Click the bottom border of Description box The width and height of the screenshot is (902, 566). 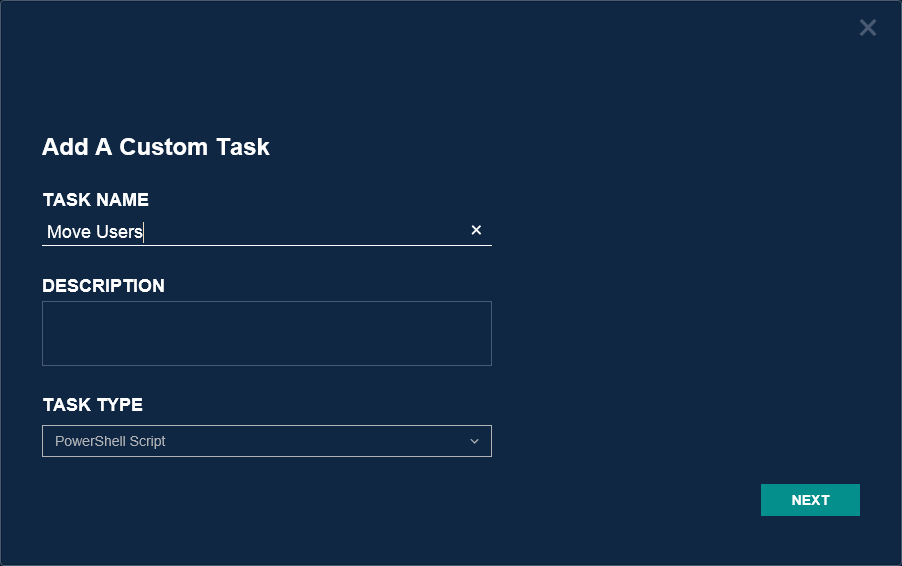(x=266, y=365)
